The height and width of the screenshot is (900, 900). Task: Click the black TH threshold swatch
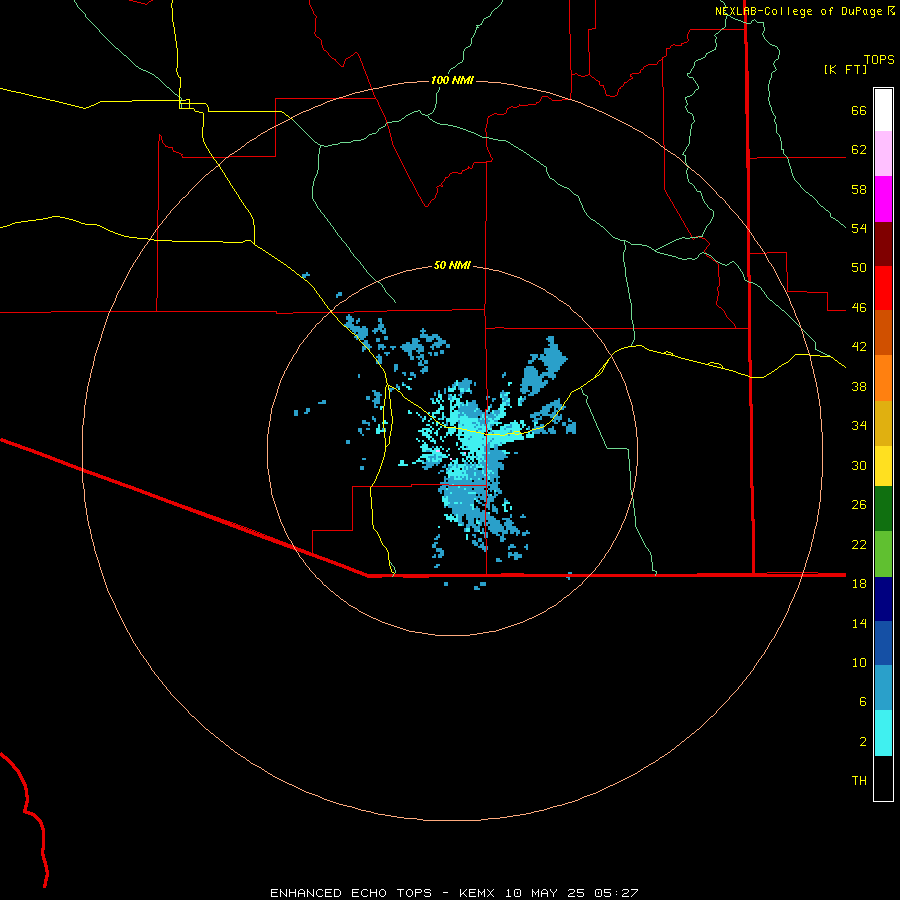tap(883, 778)
